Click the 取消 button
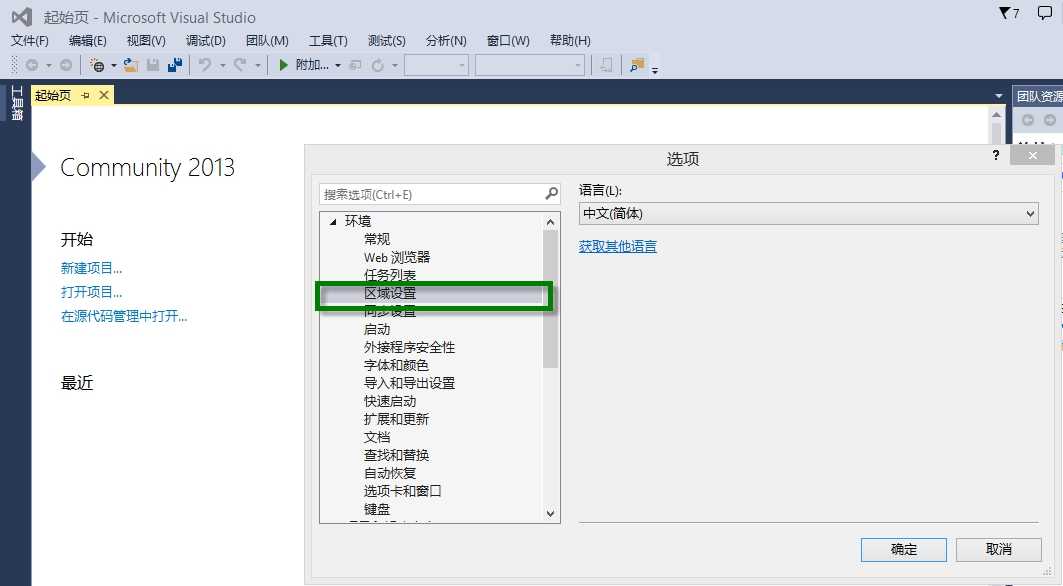The image size is (1063, 586). [x=999, y=549]
